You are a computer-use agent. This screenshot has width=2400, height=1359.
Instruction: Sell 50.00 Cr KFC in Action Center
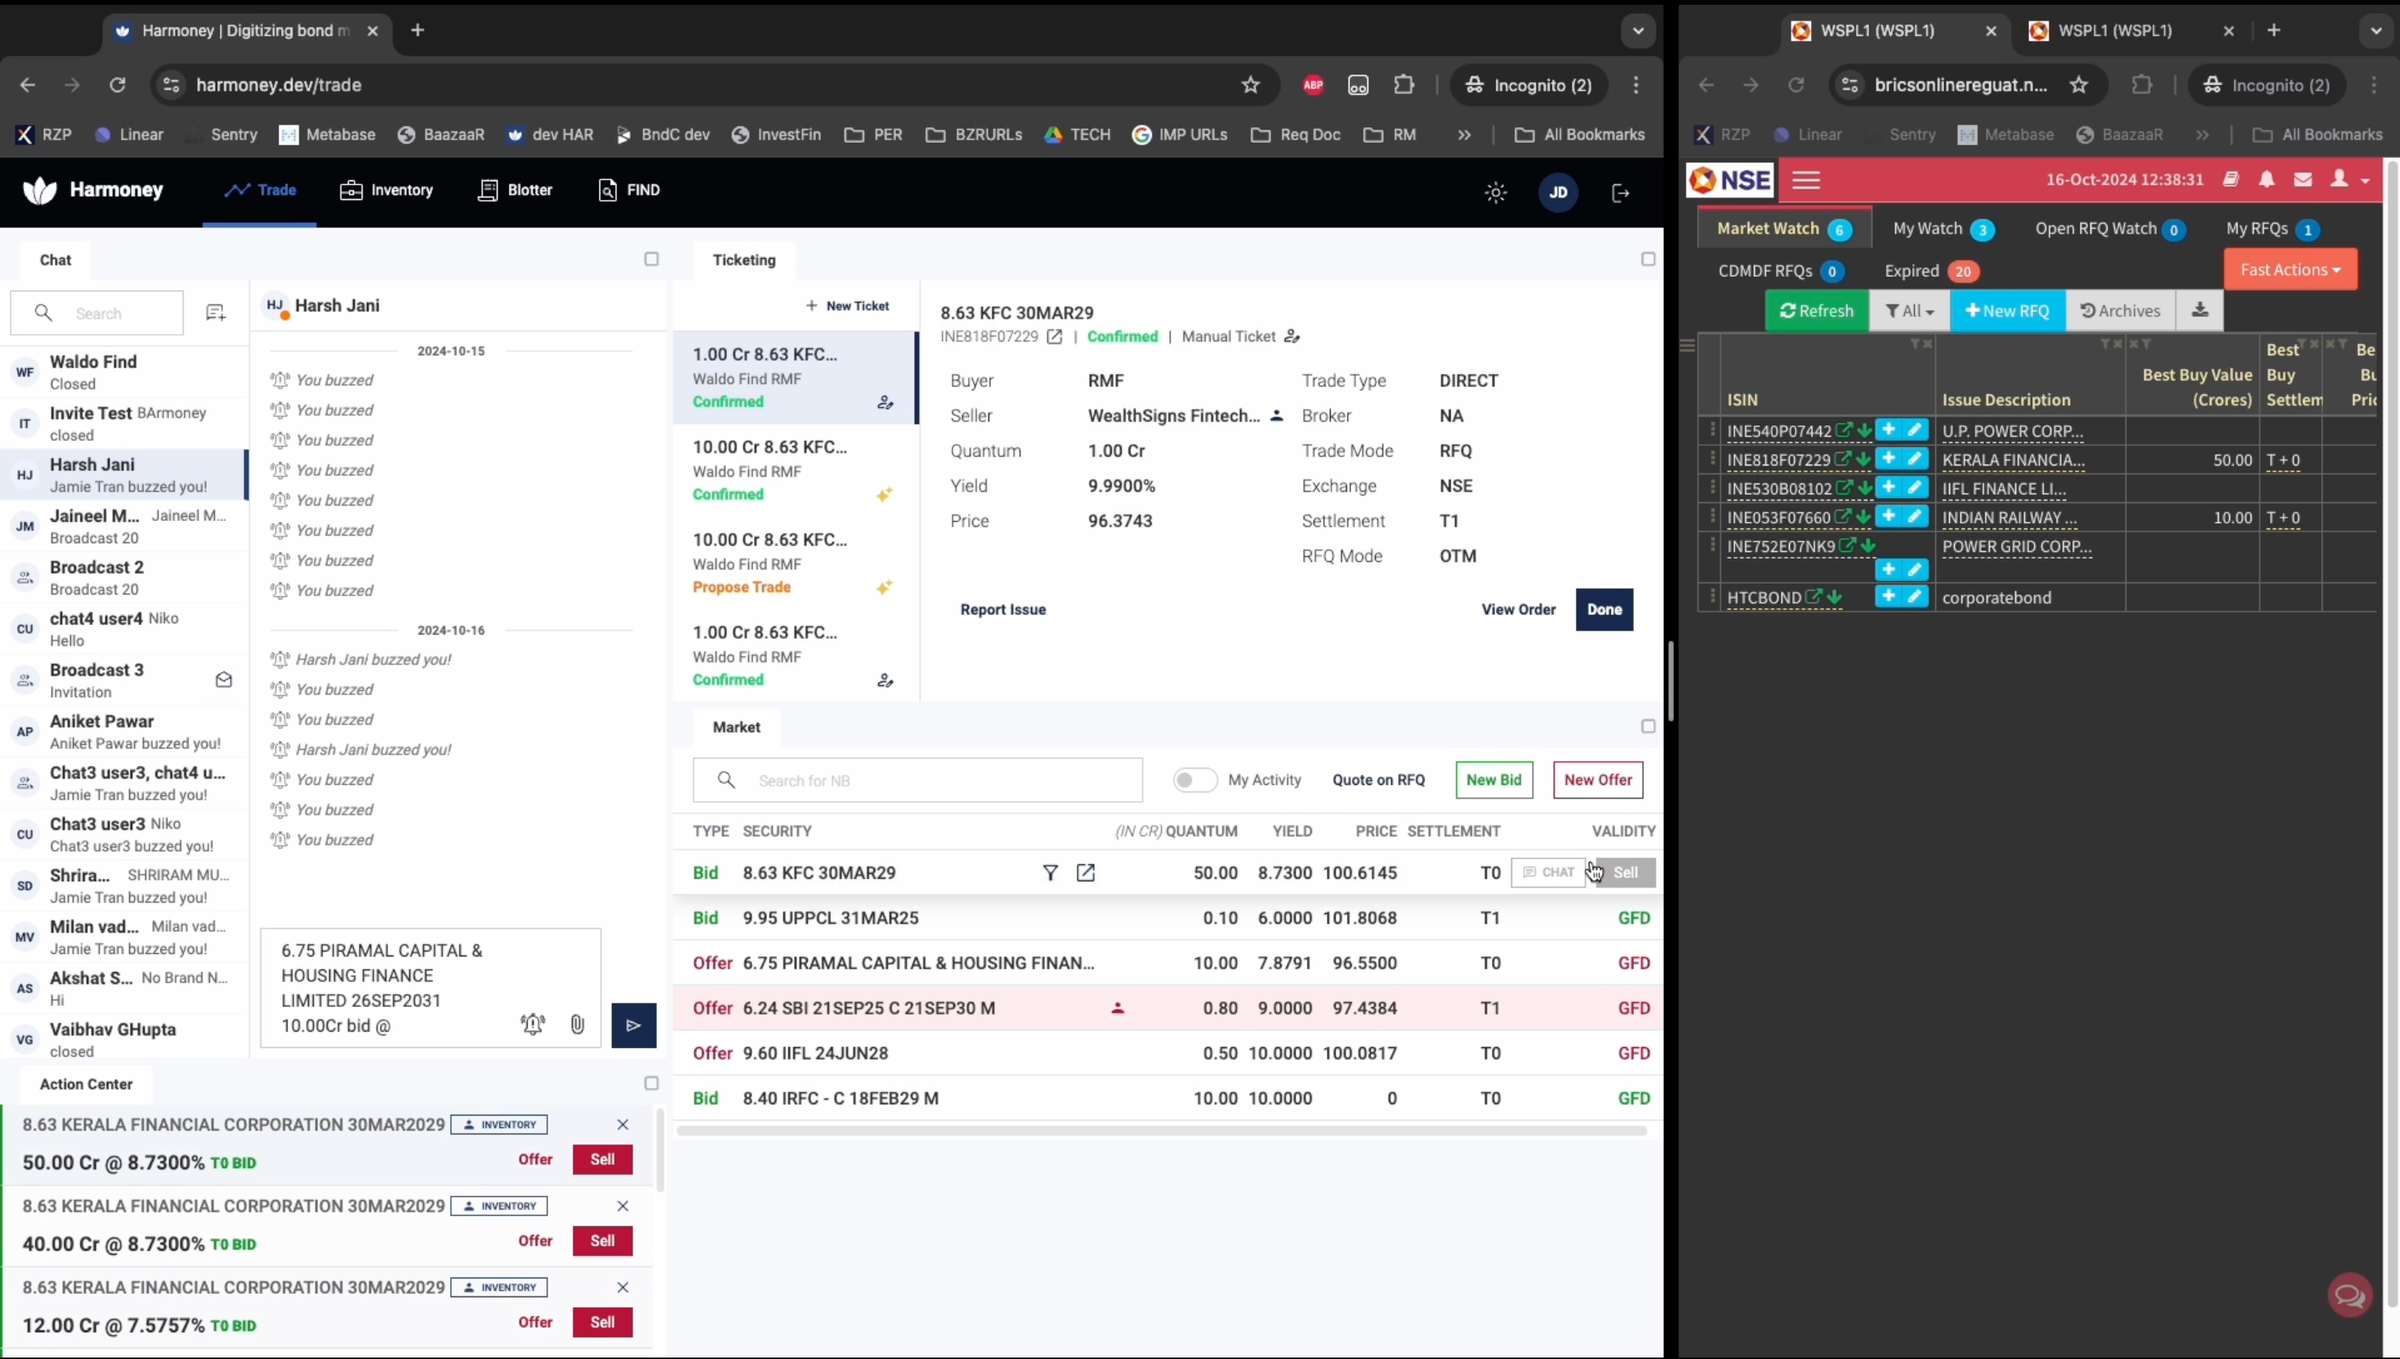tap(602, 1159)
